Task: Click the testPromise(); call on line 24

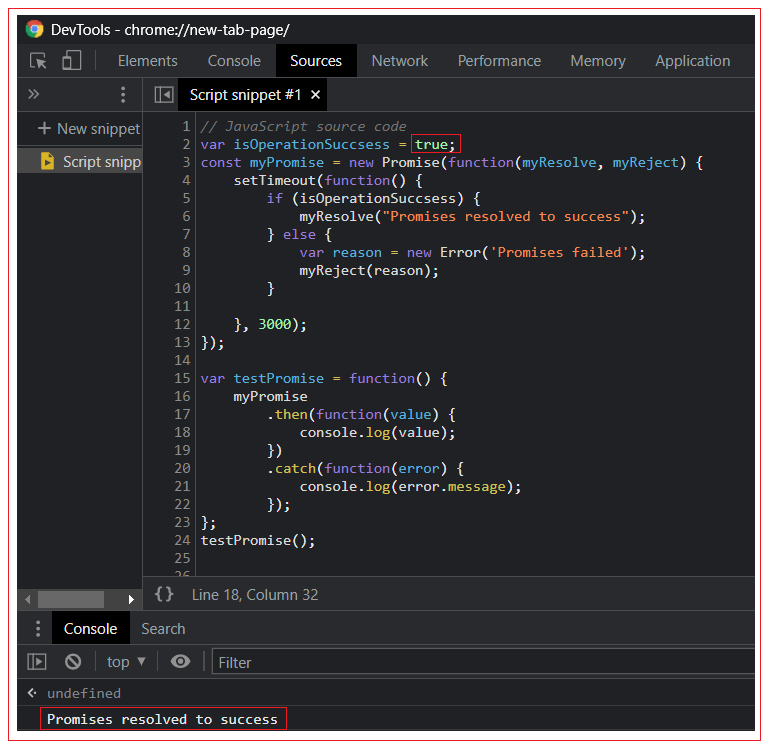Action: pos(258,540)
